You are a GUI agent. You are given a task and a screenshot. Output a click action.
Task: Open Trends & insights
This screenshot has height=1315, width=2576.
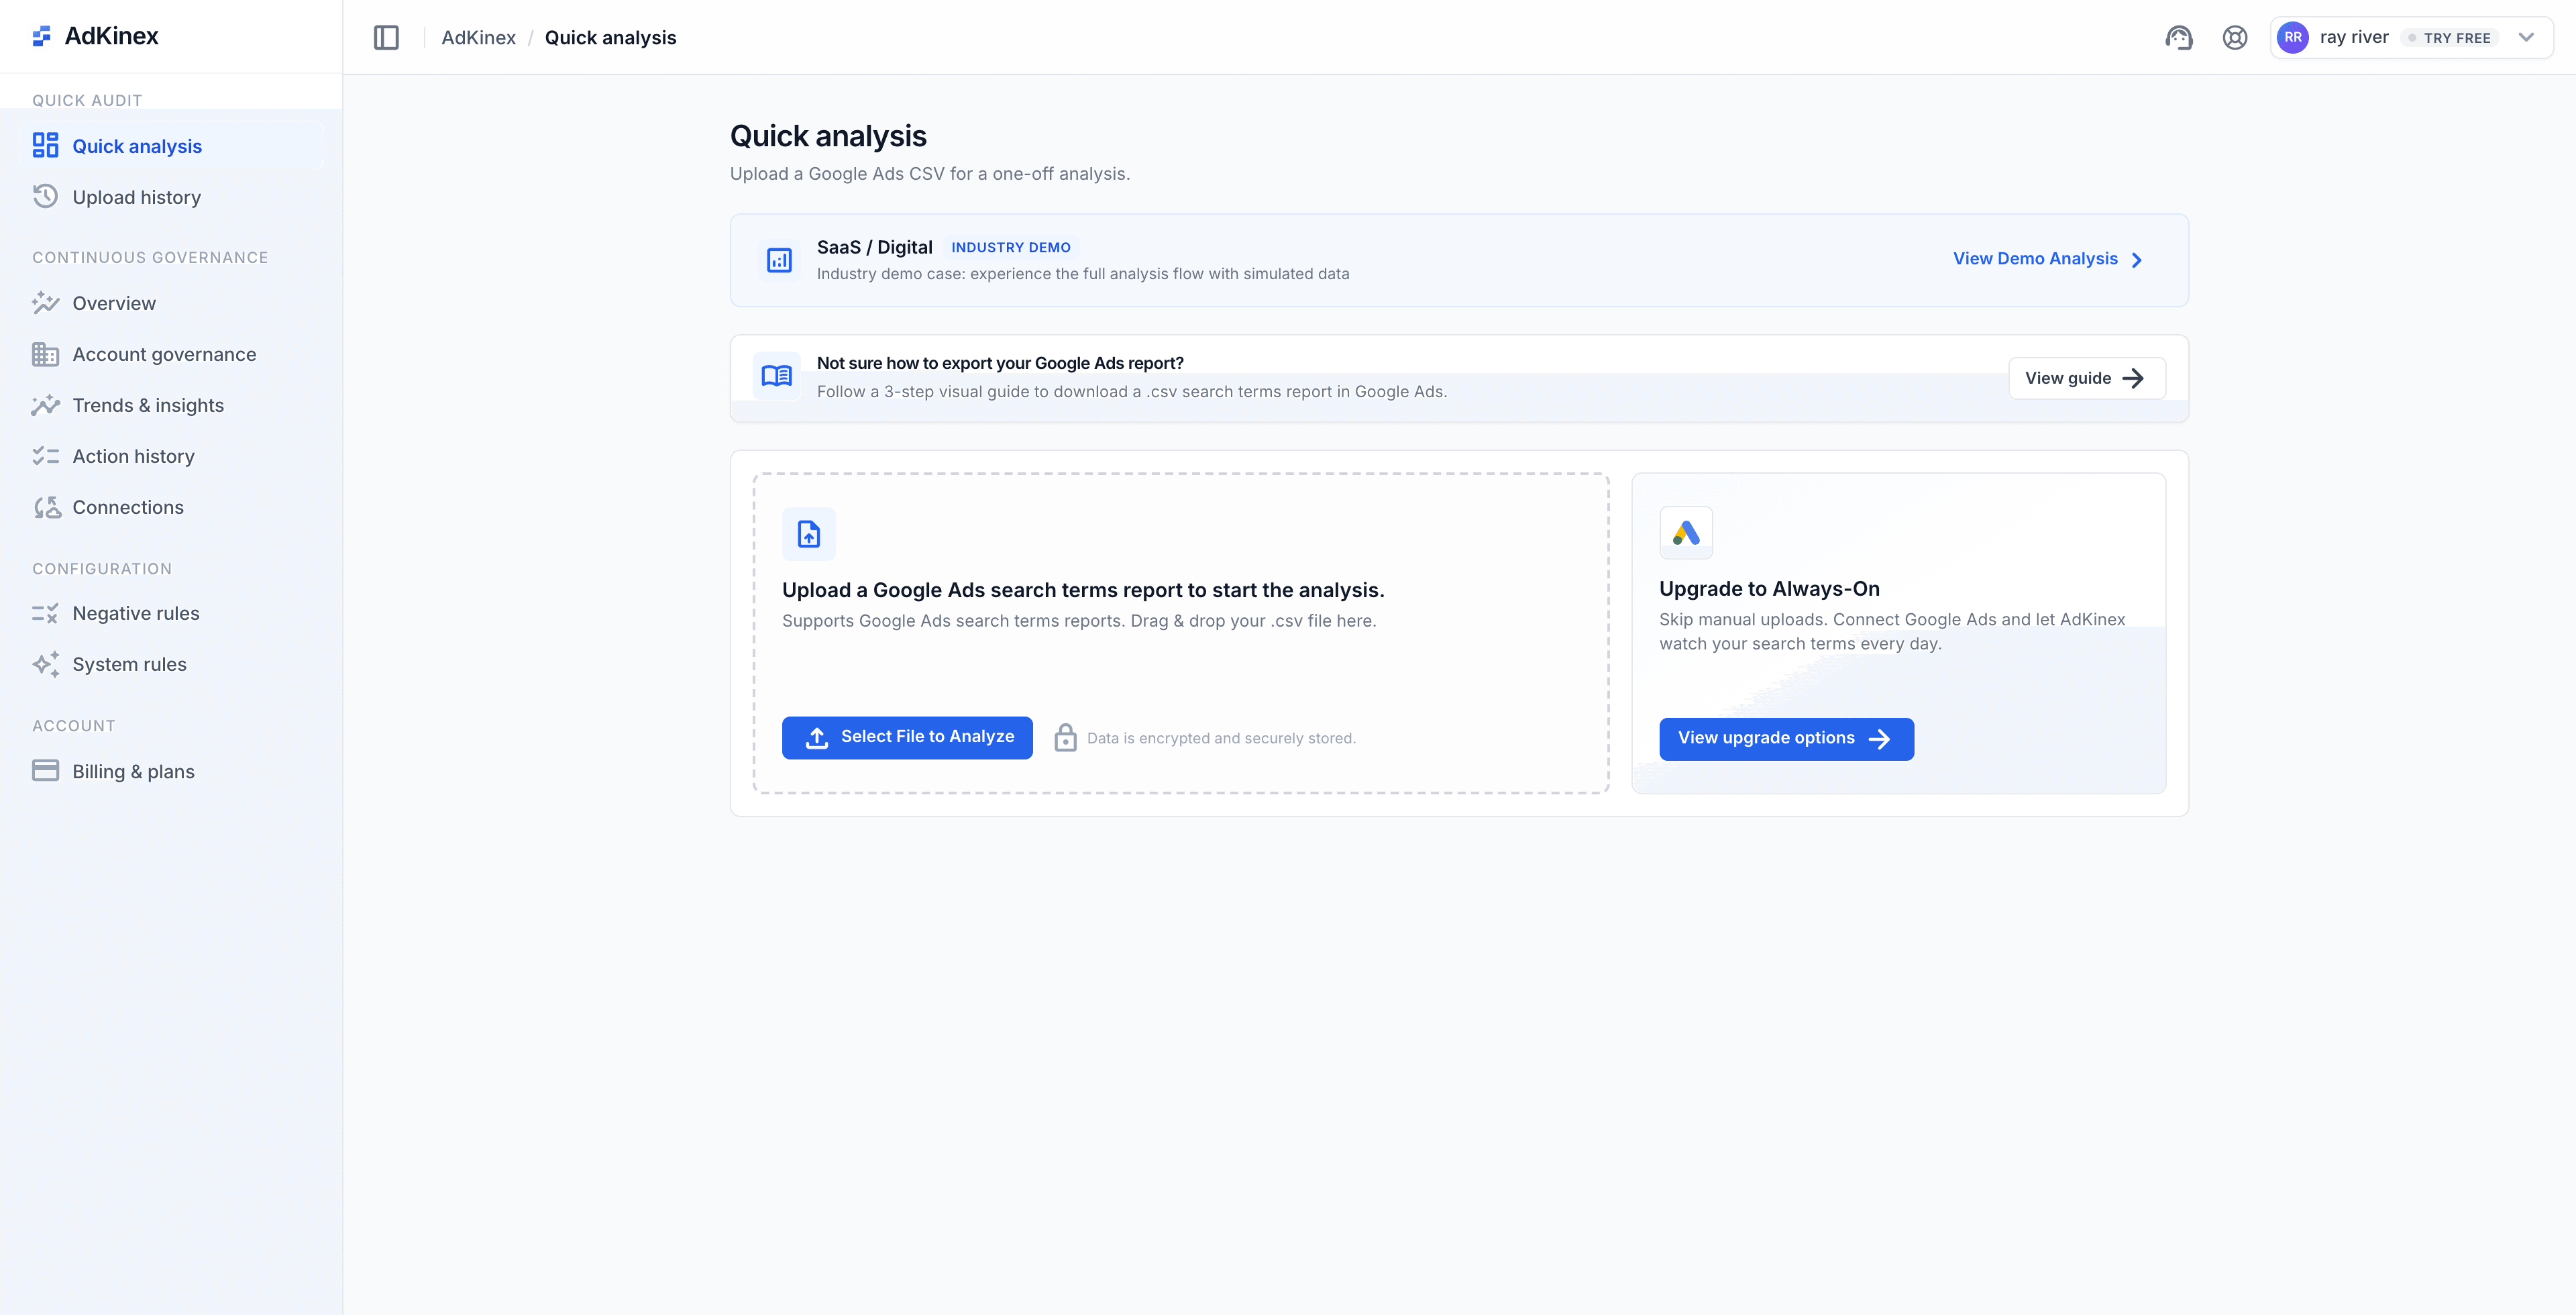(x=171, y=405)
